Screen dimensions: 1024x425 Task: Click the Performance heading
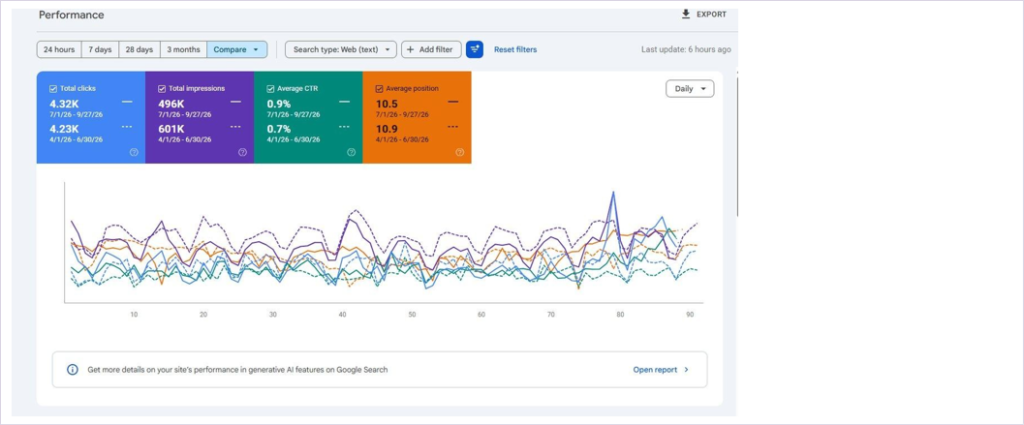point(71,14)
